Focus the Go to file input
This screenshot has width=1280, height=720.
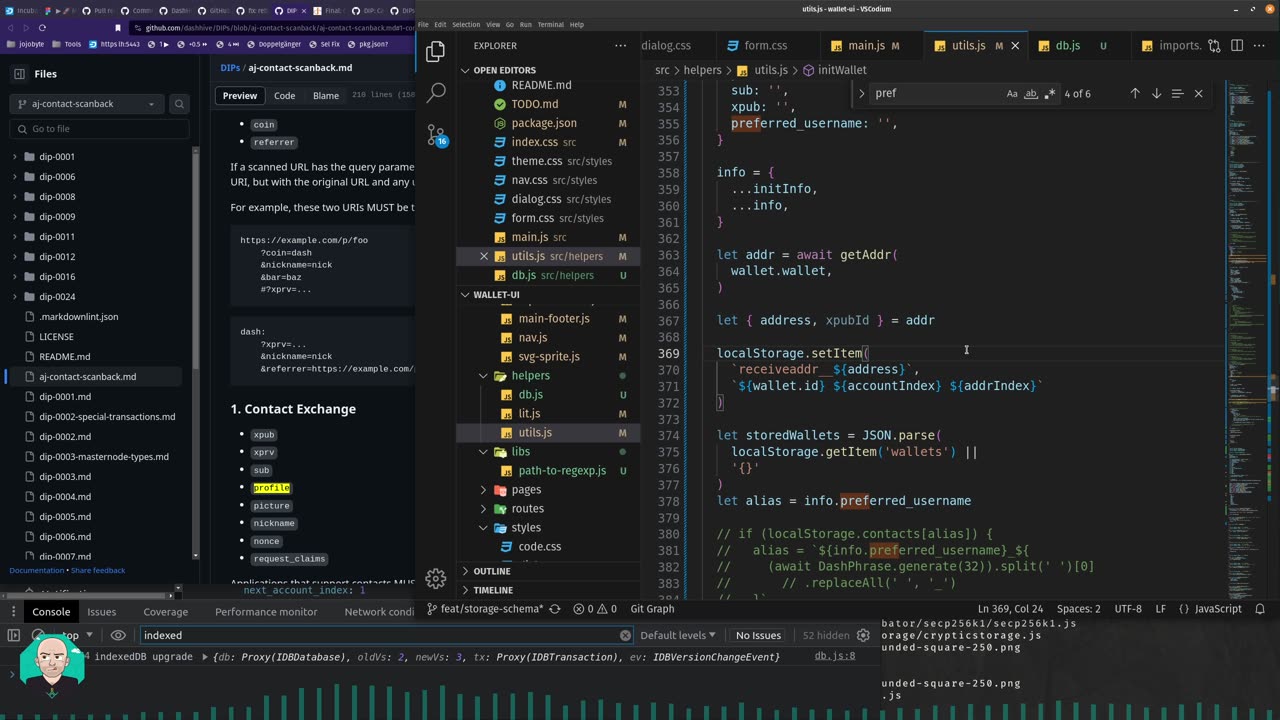[99, 129]
